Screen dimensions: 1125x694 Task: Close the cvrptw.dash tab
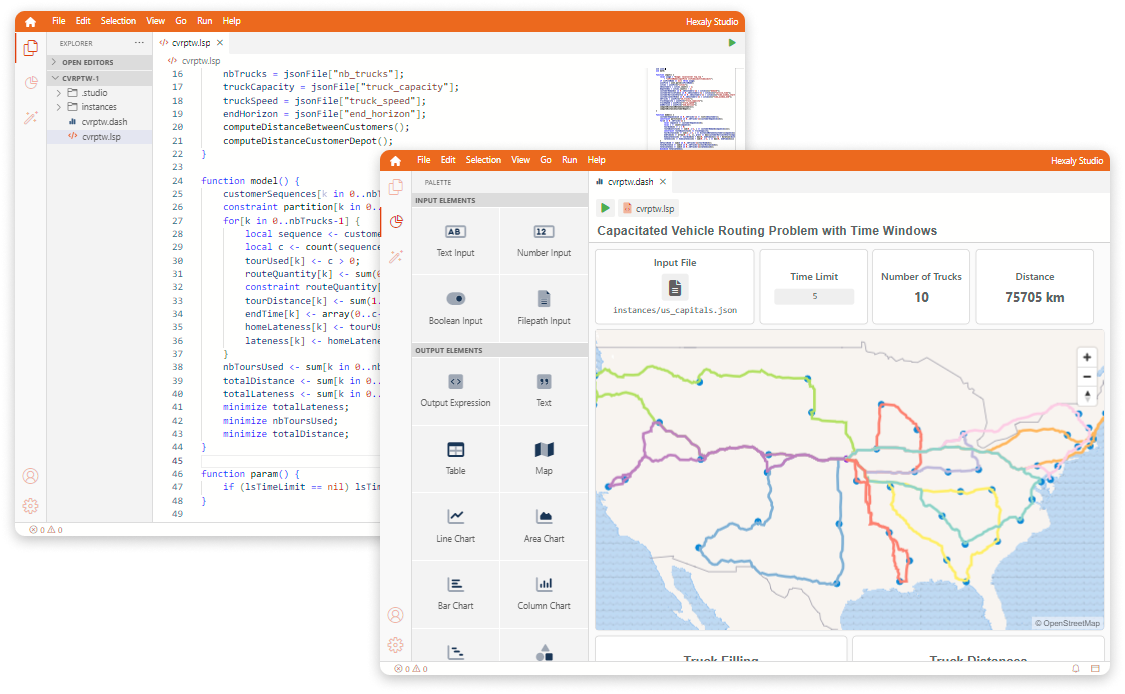[x=663, y=182]
